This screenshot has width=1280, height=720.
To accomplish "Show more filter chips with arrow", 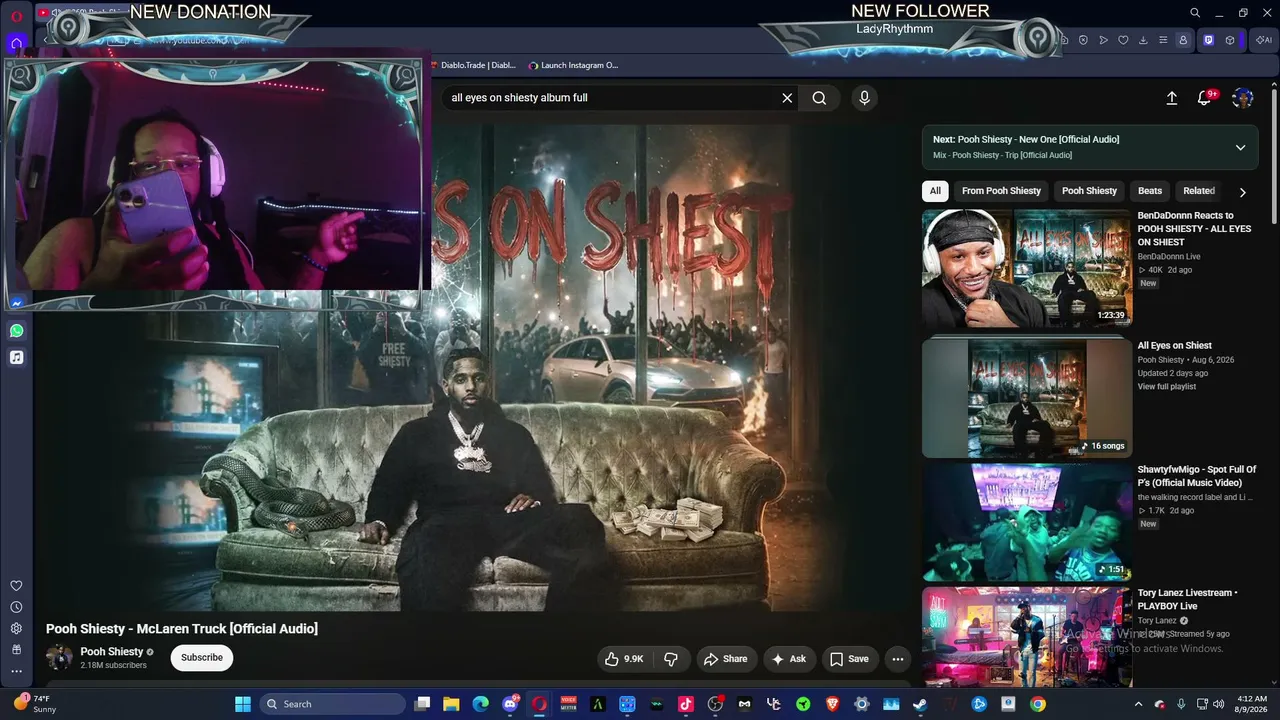I will 1243,192.
